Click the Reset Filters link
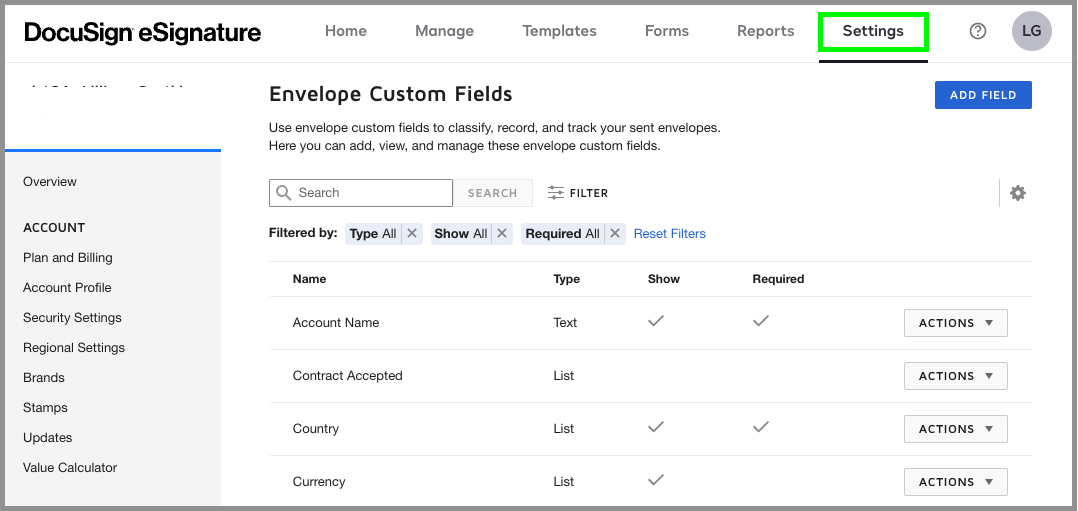This screenshot has width=1078, height=511. [669, 234]
